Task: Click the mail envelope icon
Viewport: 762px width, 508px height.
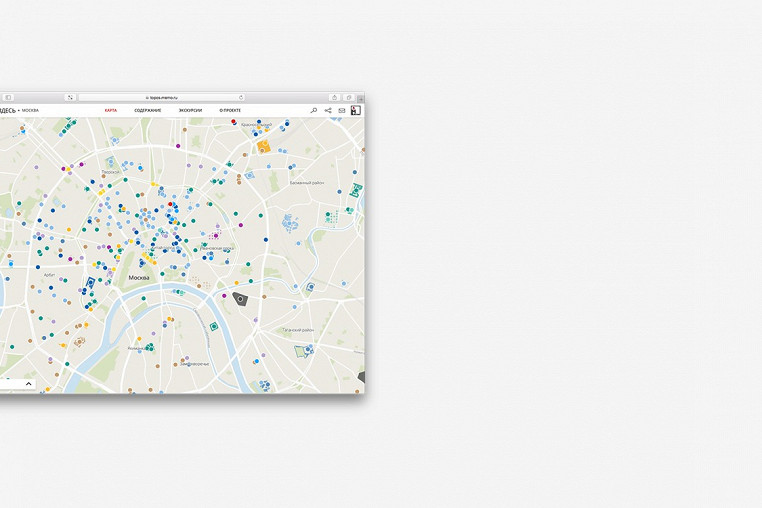Action: tap(341, 111)
